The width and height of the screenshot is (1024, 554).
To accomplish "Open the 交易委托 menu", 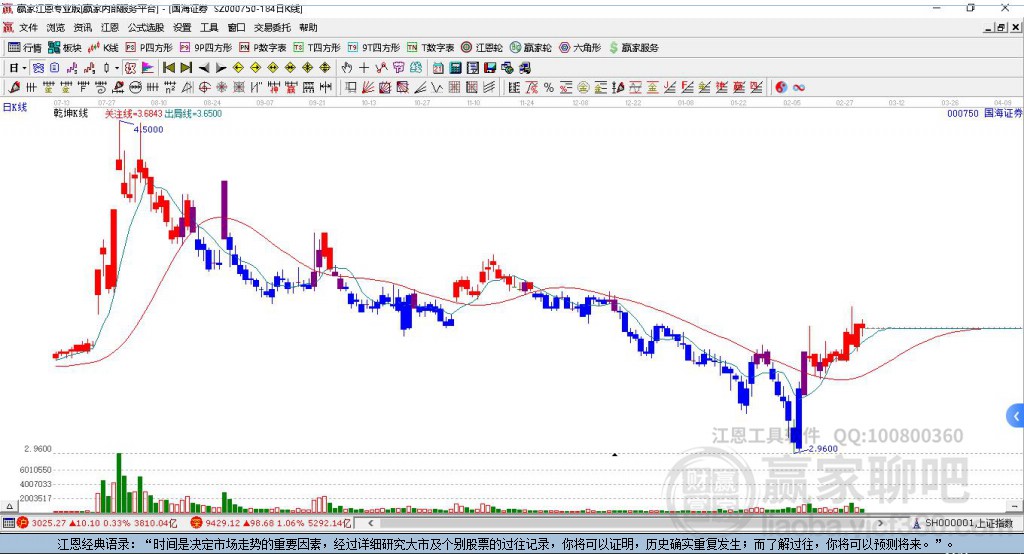I will pos(272,27).
